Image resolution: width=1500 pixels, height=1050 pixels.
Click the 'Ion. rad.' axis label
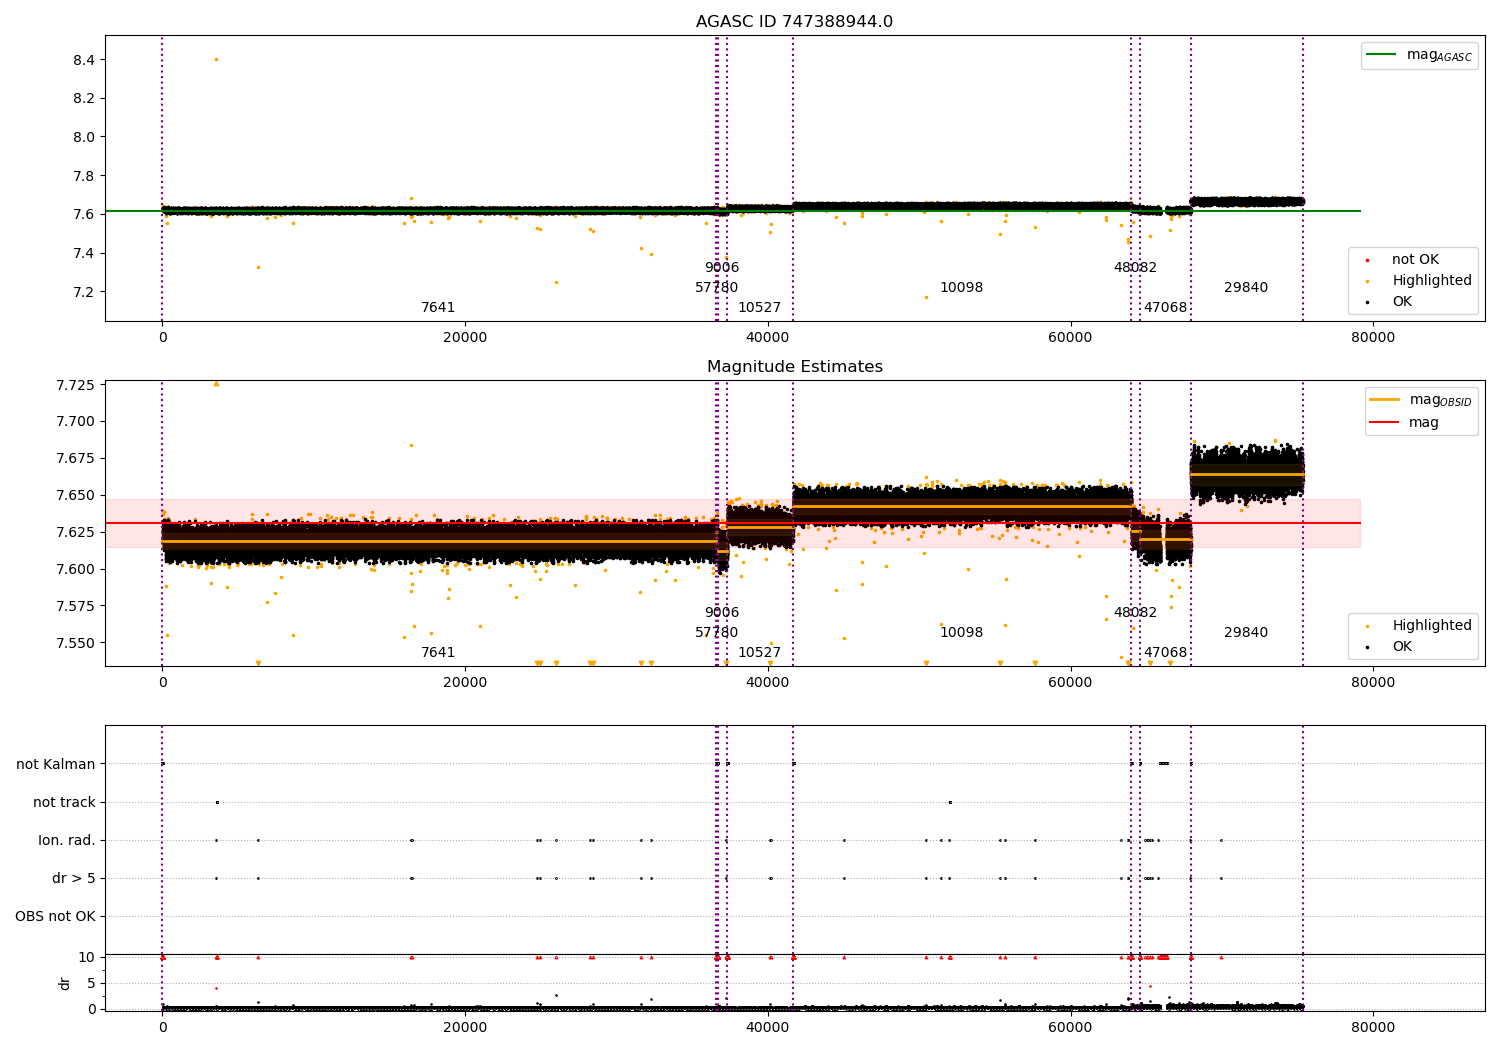coord(67,840)
